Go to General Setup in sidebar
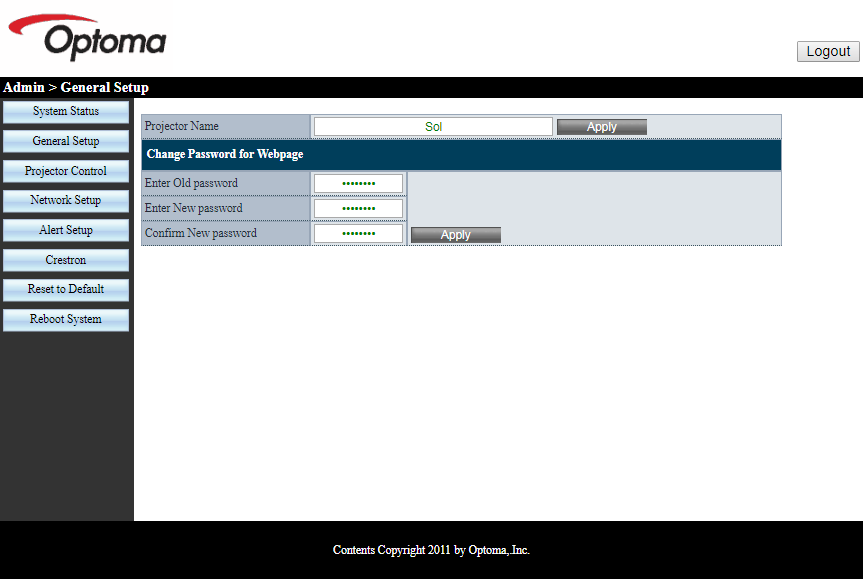This screenshot has width=863, height=579. pos(66,141)
